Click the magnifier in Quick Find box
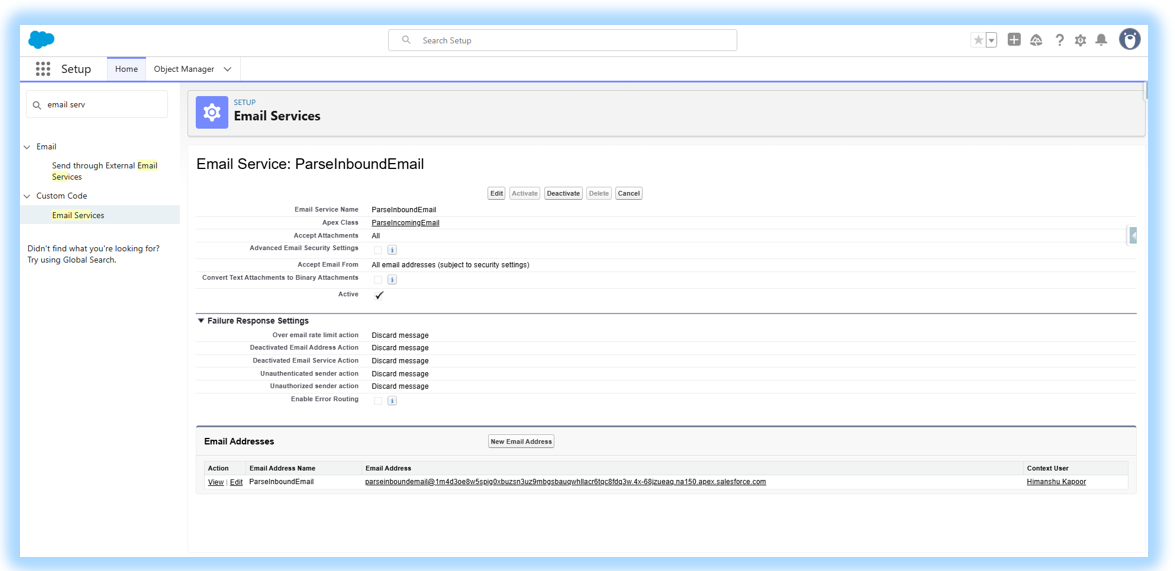Image resolution: width=1175 pixels, height=571 pixels. point(37,106)
